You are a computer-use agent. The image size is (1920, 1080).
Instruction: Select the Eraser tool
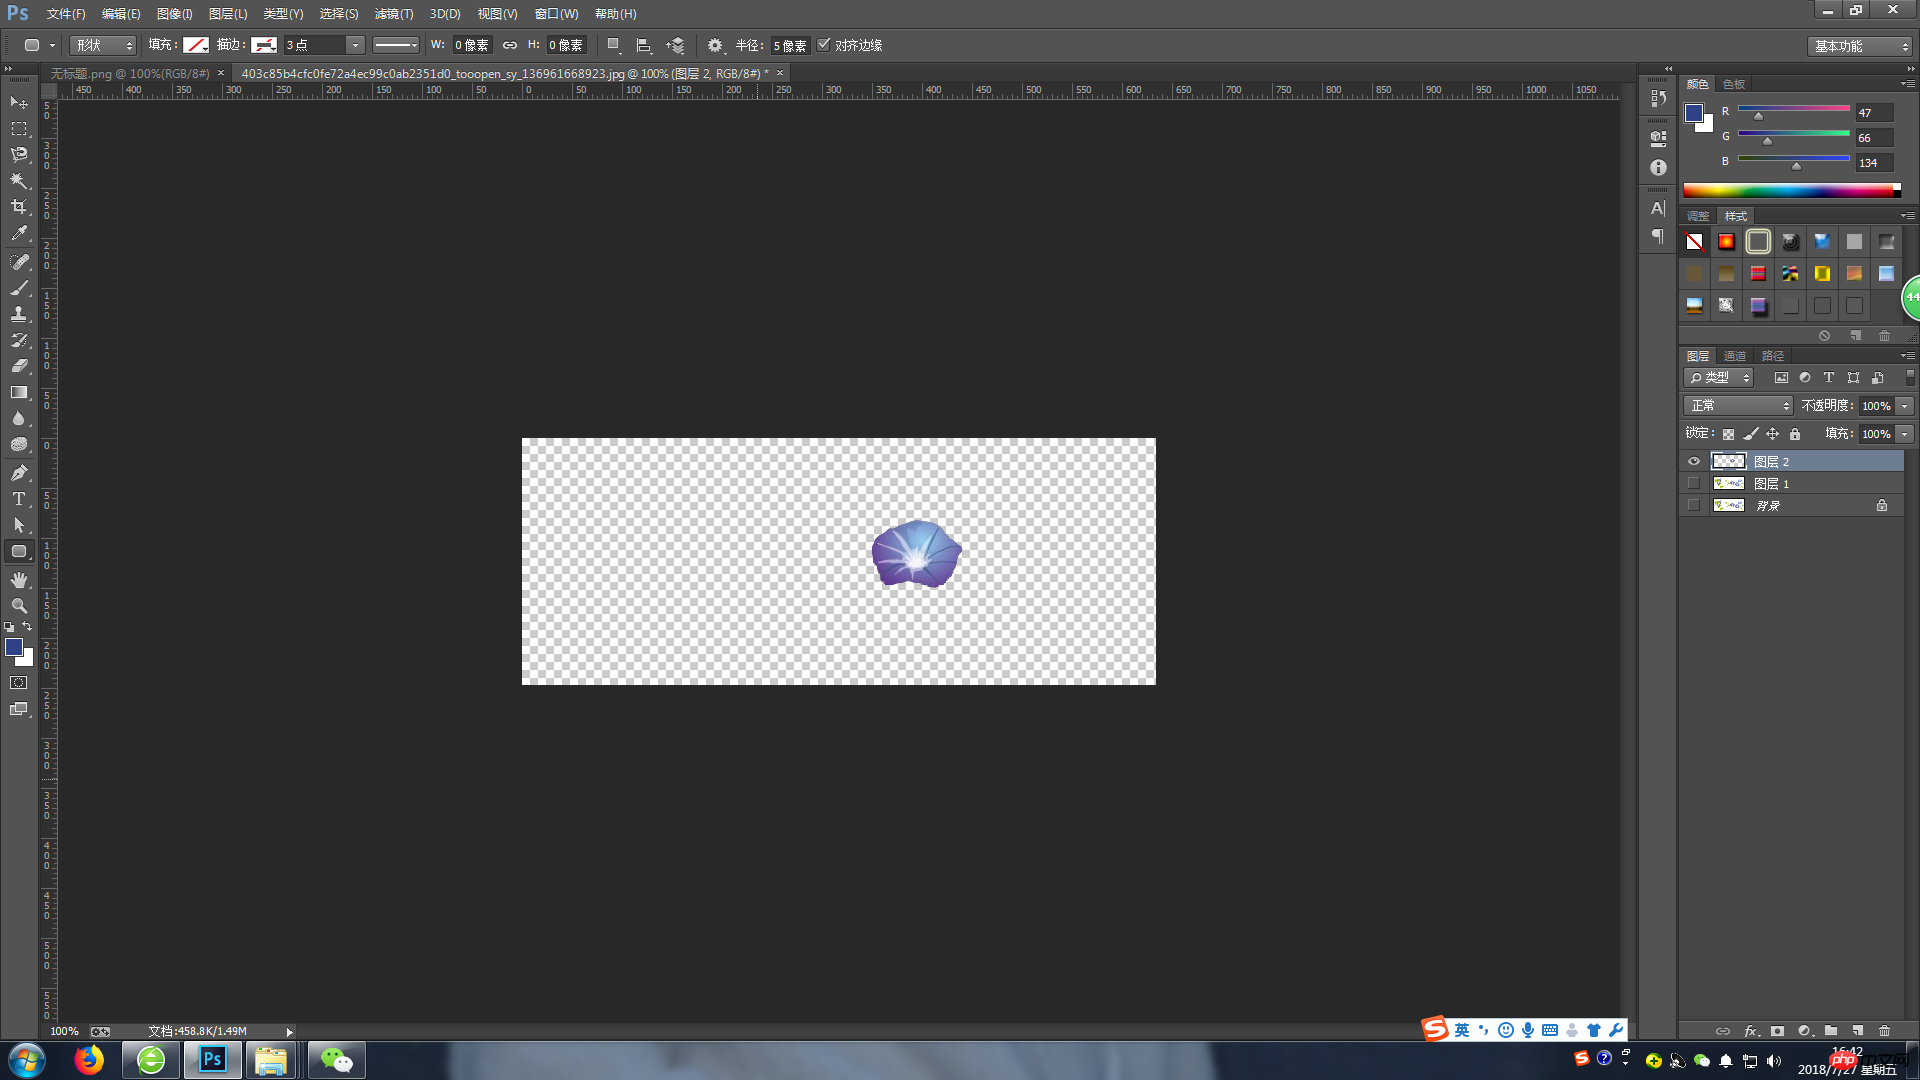click(18, 367)
